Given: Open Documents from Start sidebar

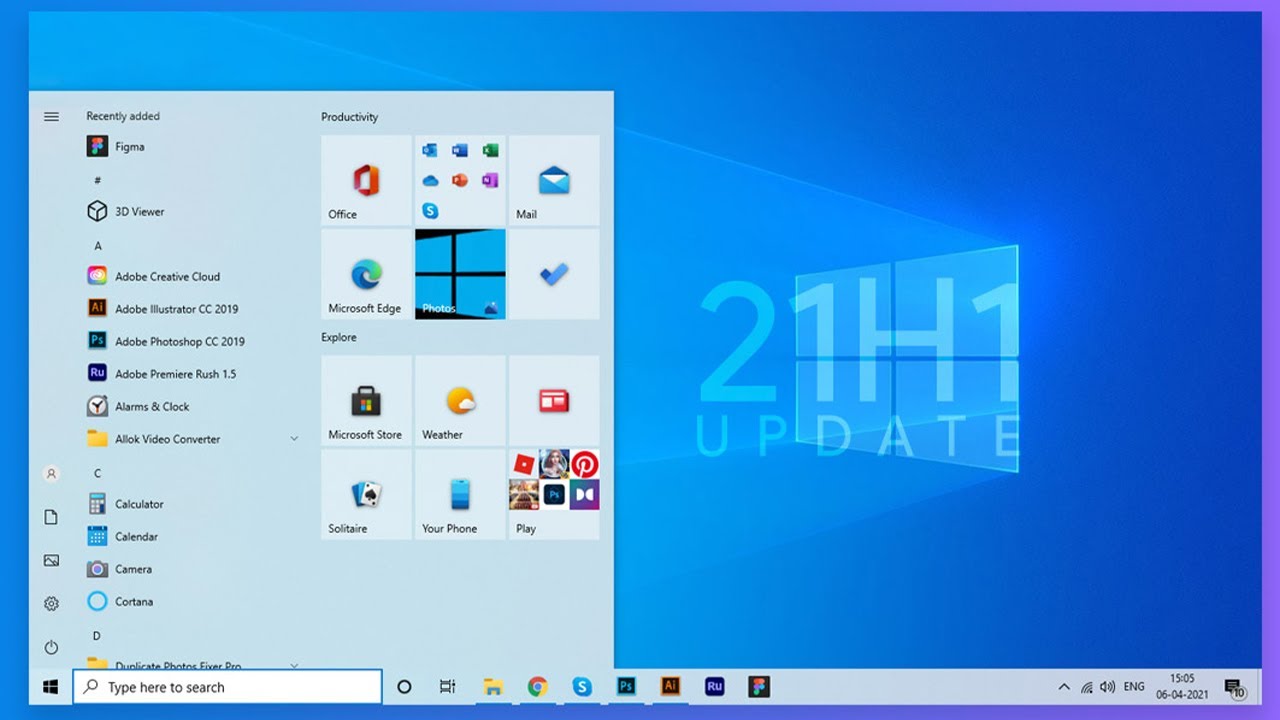Looking at the screenshot, I should [51, 517].
